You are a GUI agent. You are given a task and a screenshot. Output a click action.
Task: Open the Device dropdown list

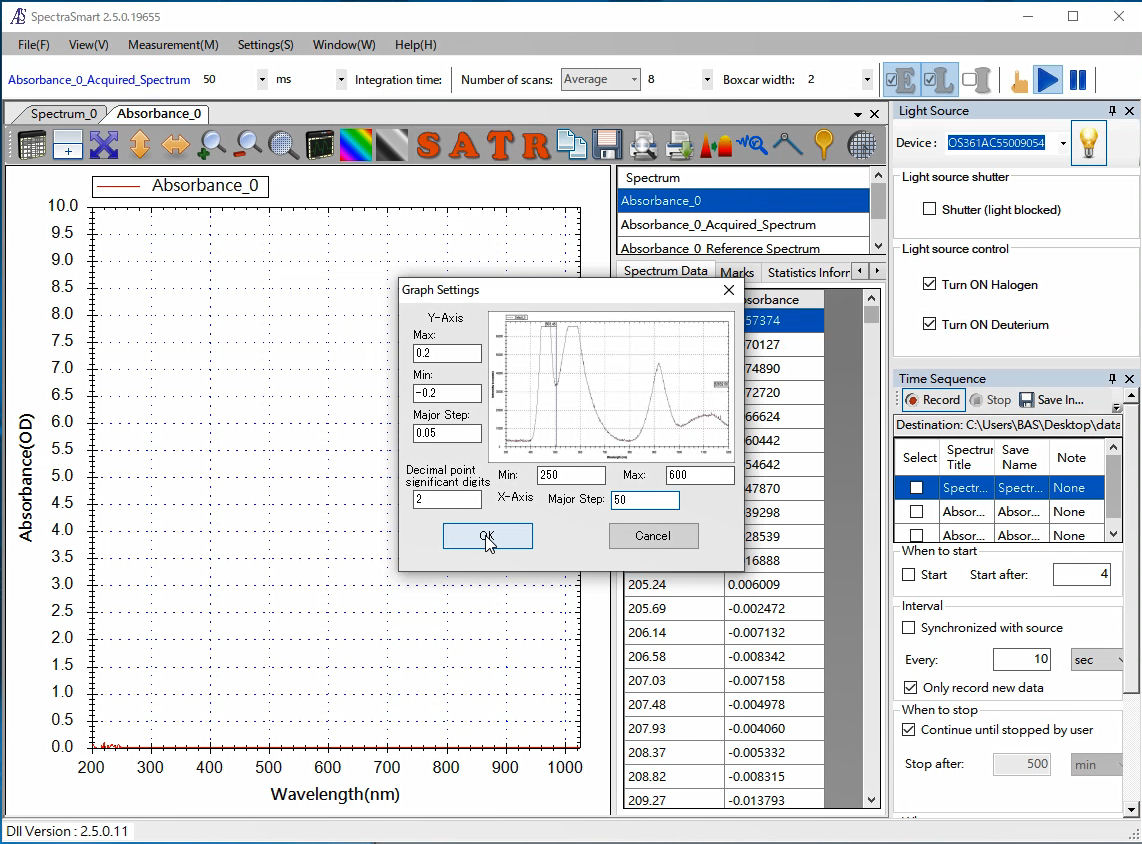(x=1062, y=144)
